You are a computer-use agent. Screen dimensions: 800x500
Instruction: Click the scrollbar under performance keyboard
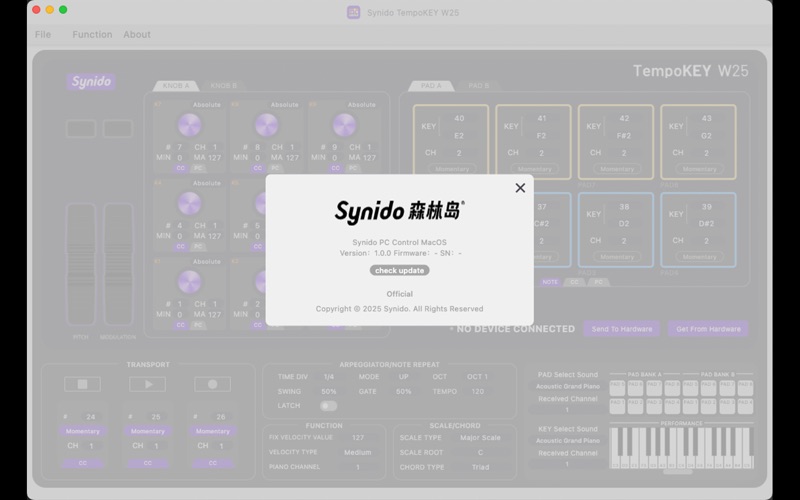(x=678, y=472)
